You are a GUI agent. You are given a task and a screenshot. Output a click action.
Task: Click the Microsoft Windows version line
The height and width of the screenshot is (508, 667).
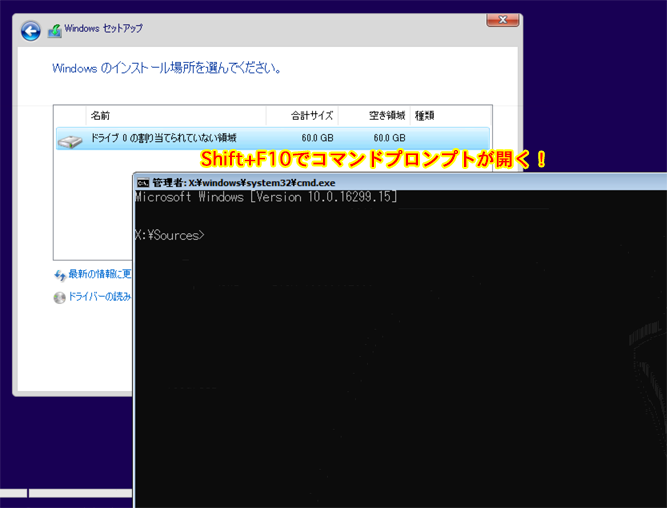[265, 198]
